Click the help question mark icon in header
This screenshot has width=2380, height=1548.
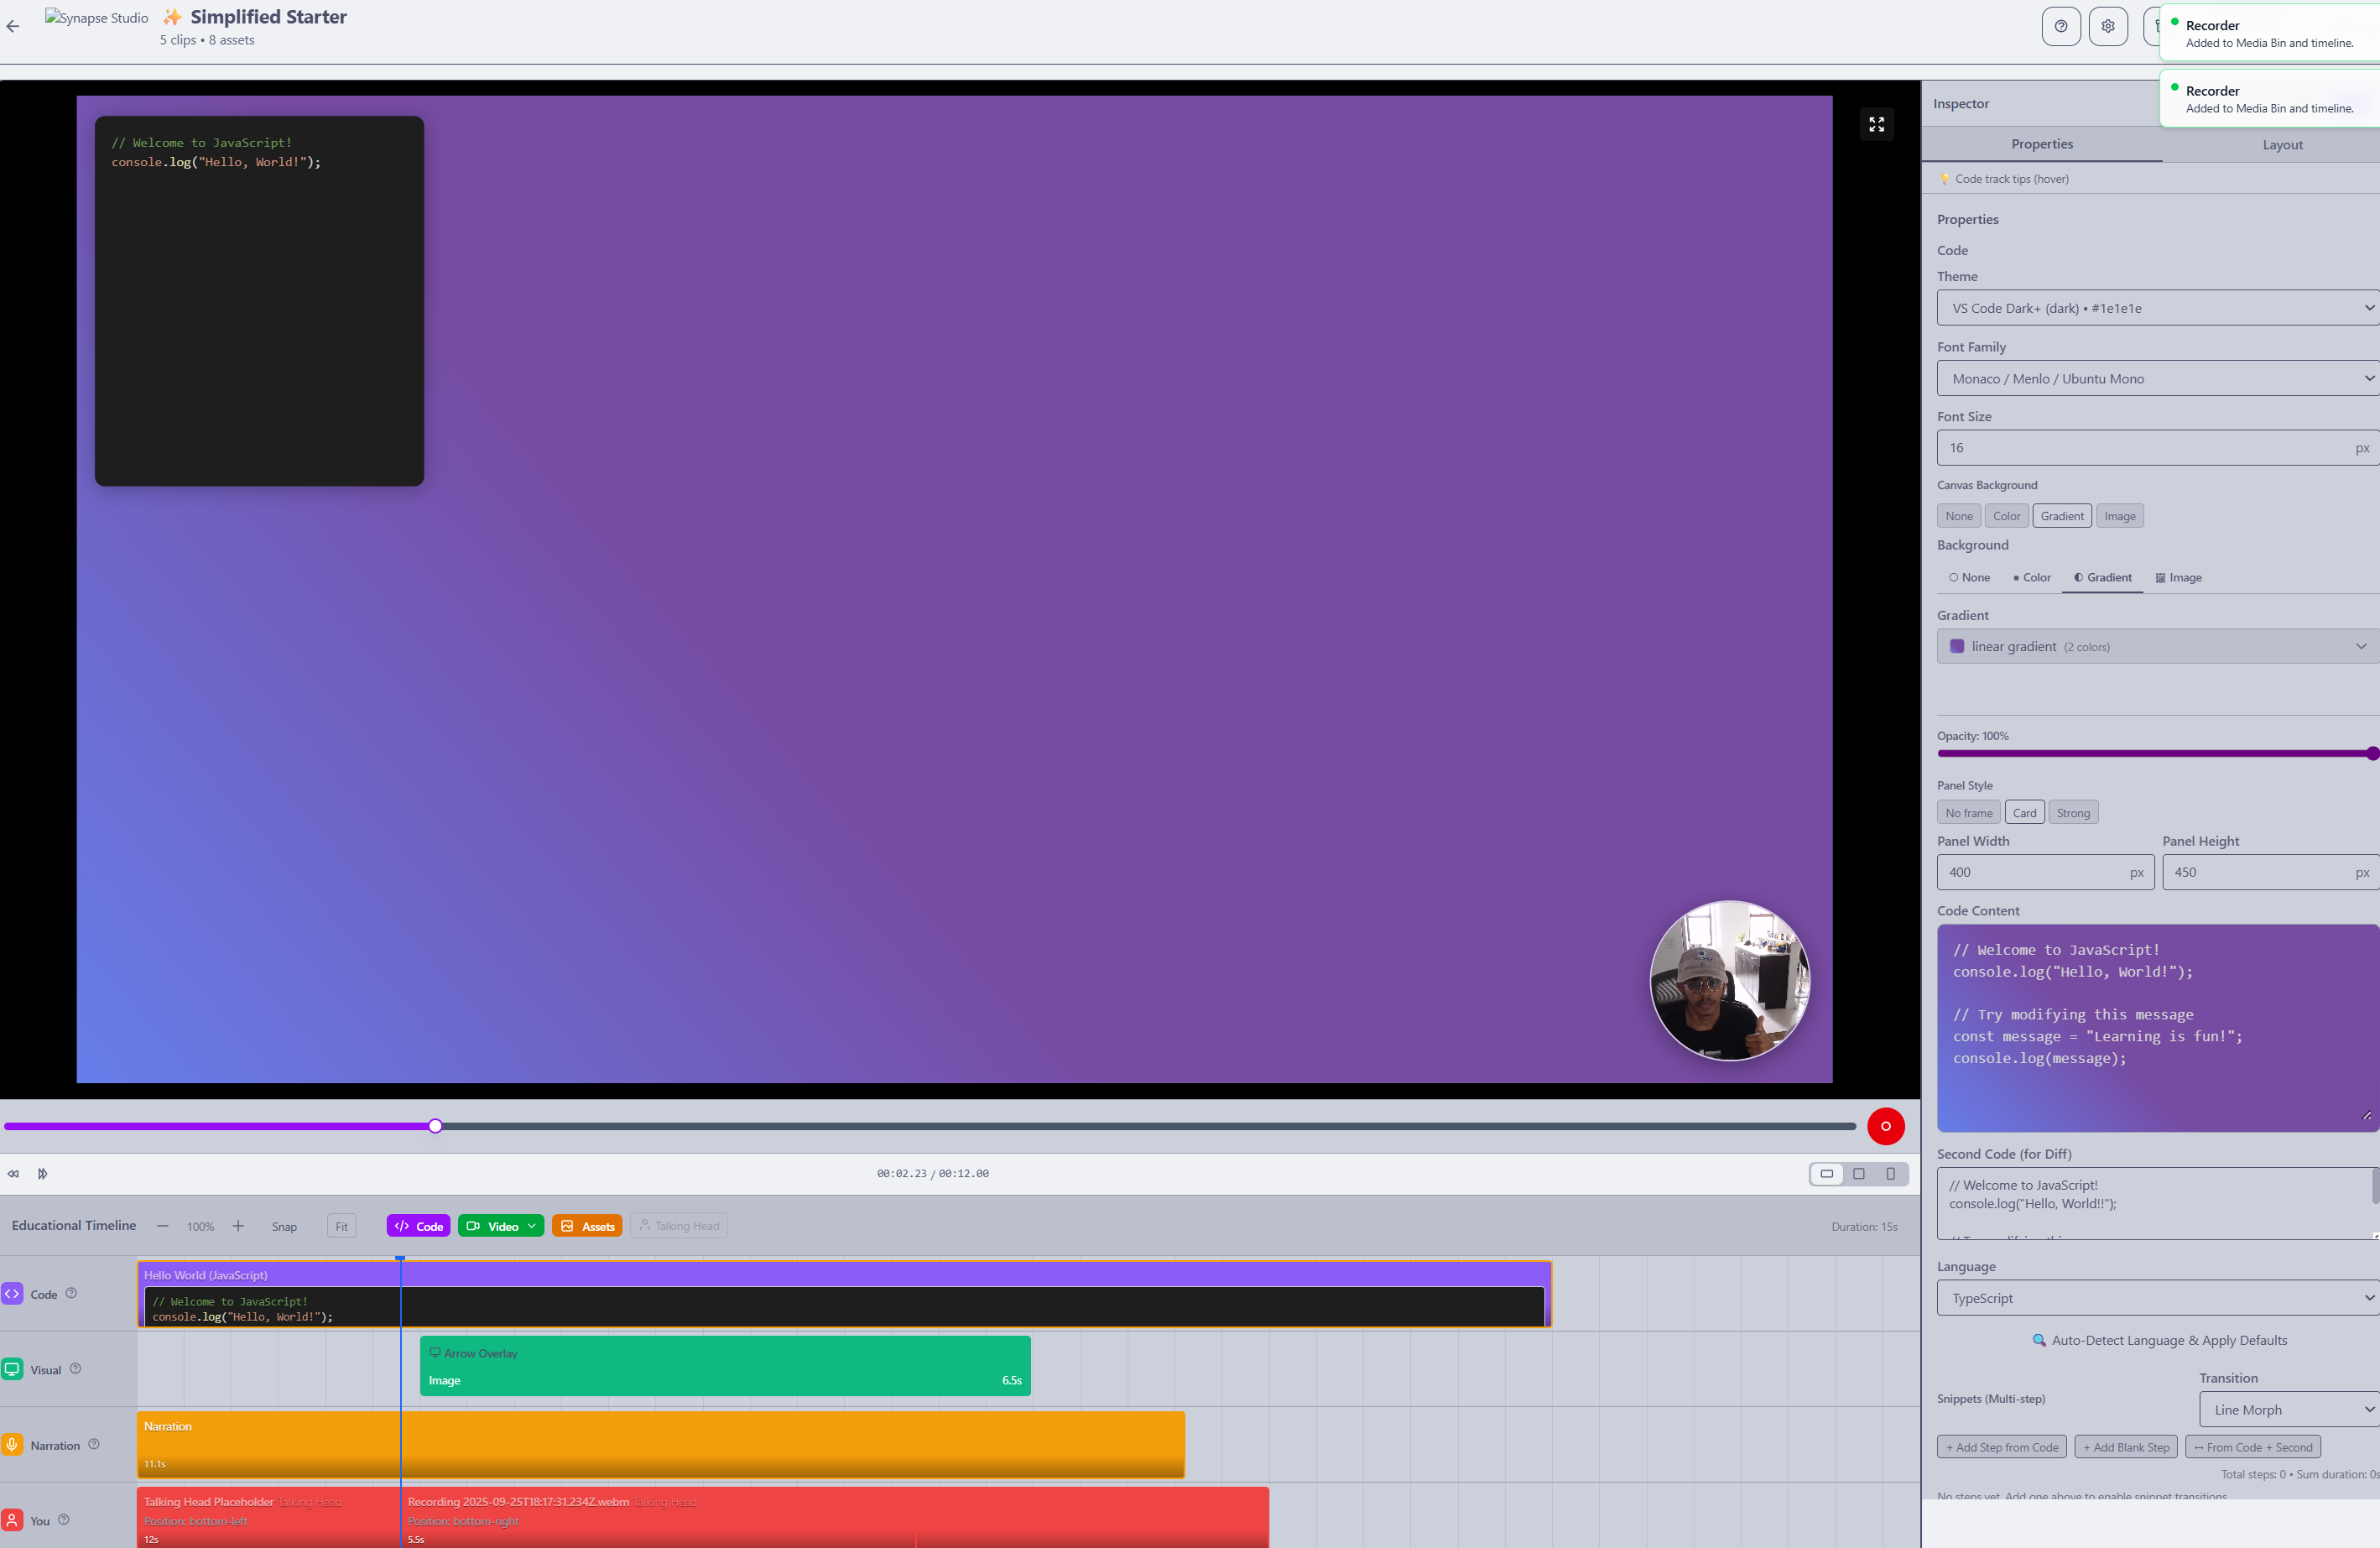point(2061,27)
